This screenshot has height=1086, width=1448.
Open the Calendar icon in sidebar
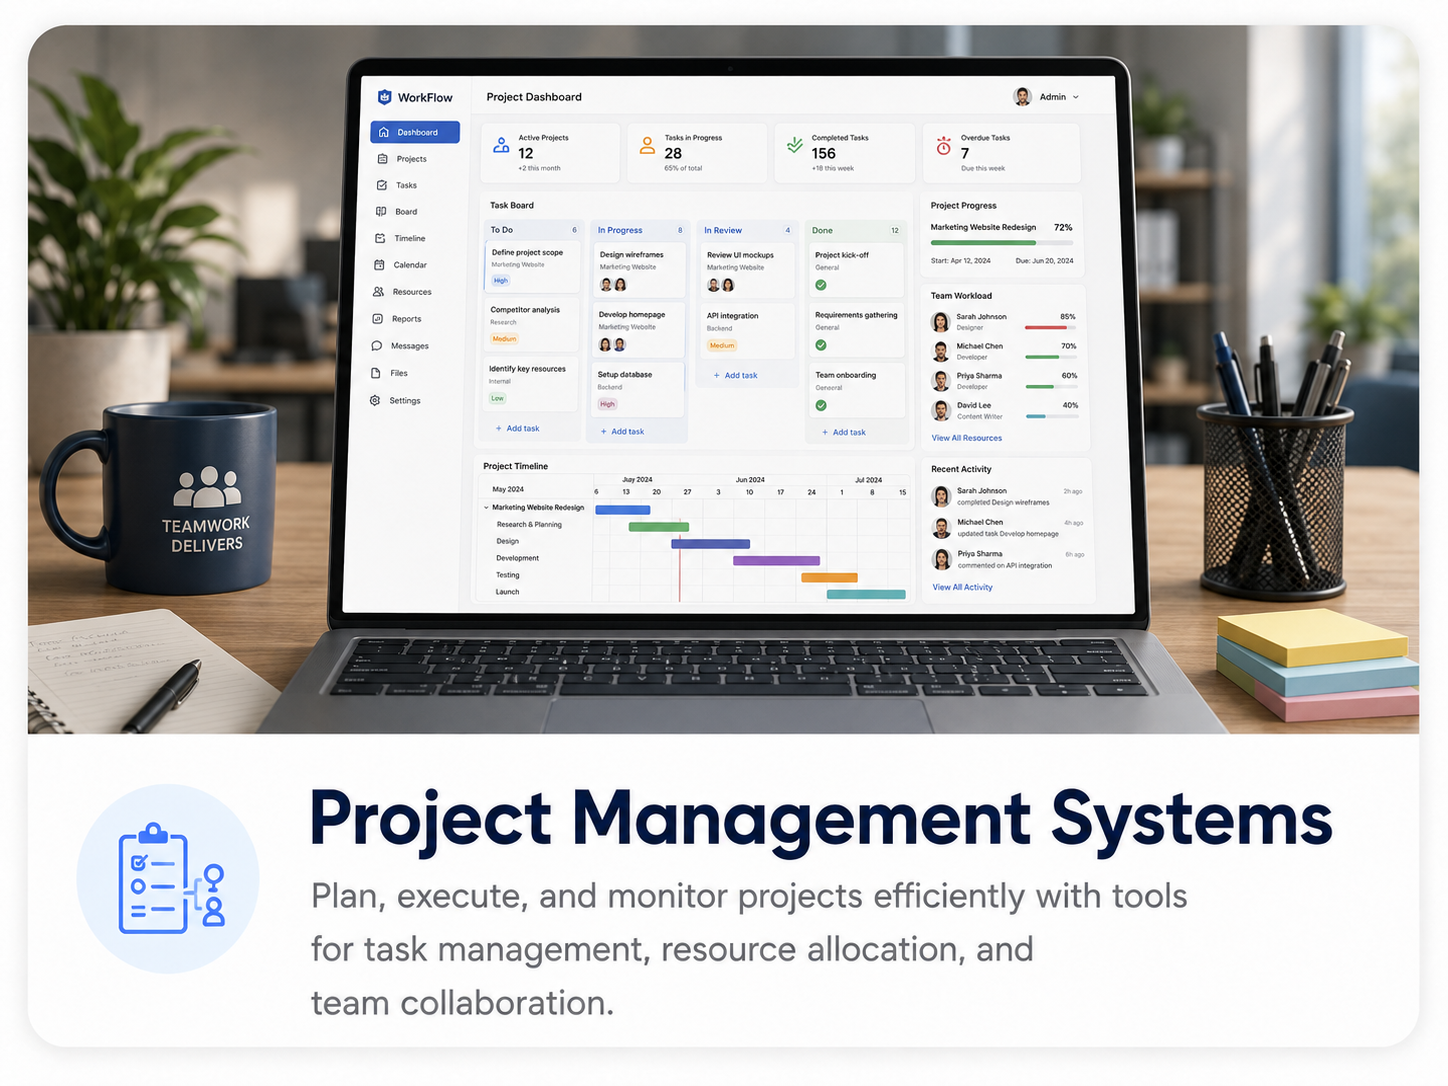(x=379, y=265)
